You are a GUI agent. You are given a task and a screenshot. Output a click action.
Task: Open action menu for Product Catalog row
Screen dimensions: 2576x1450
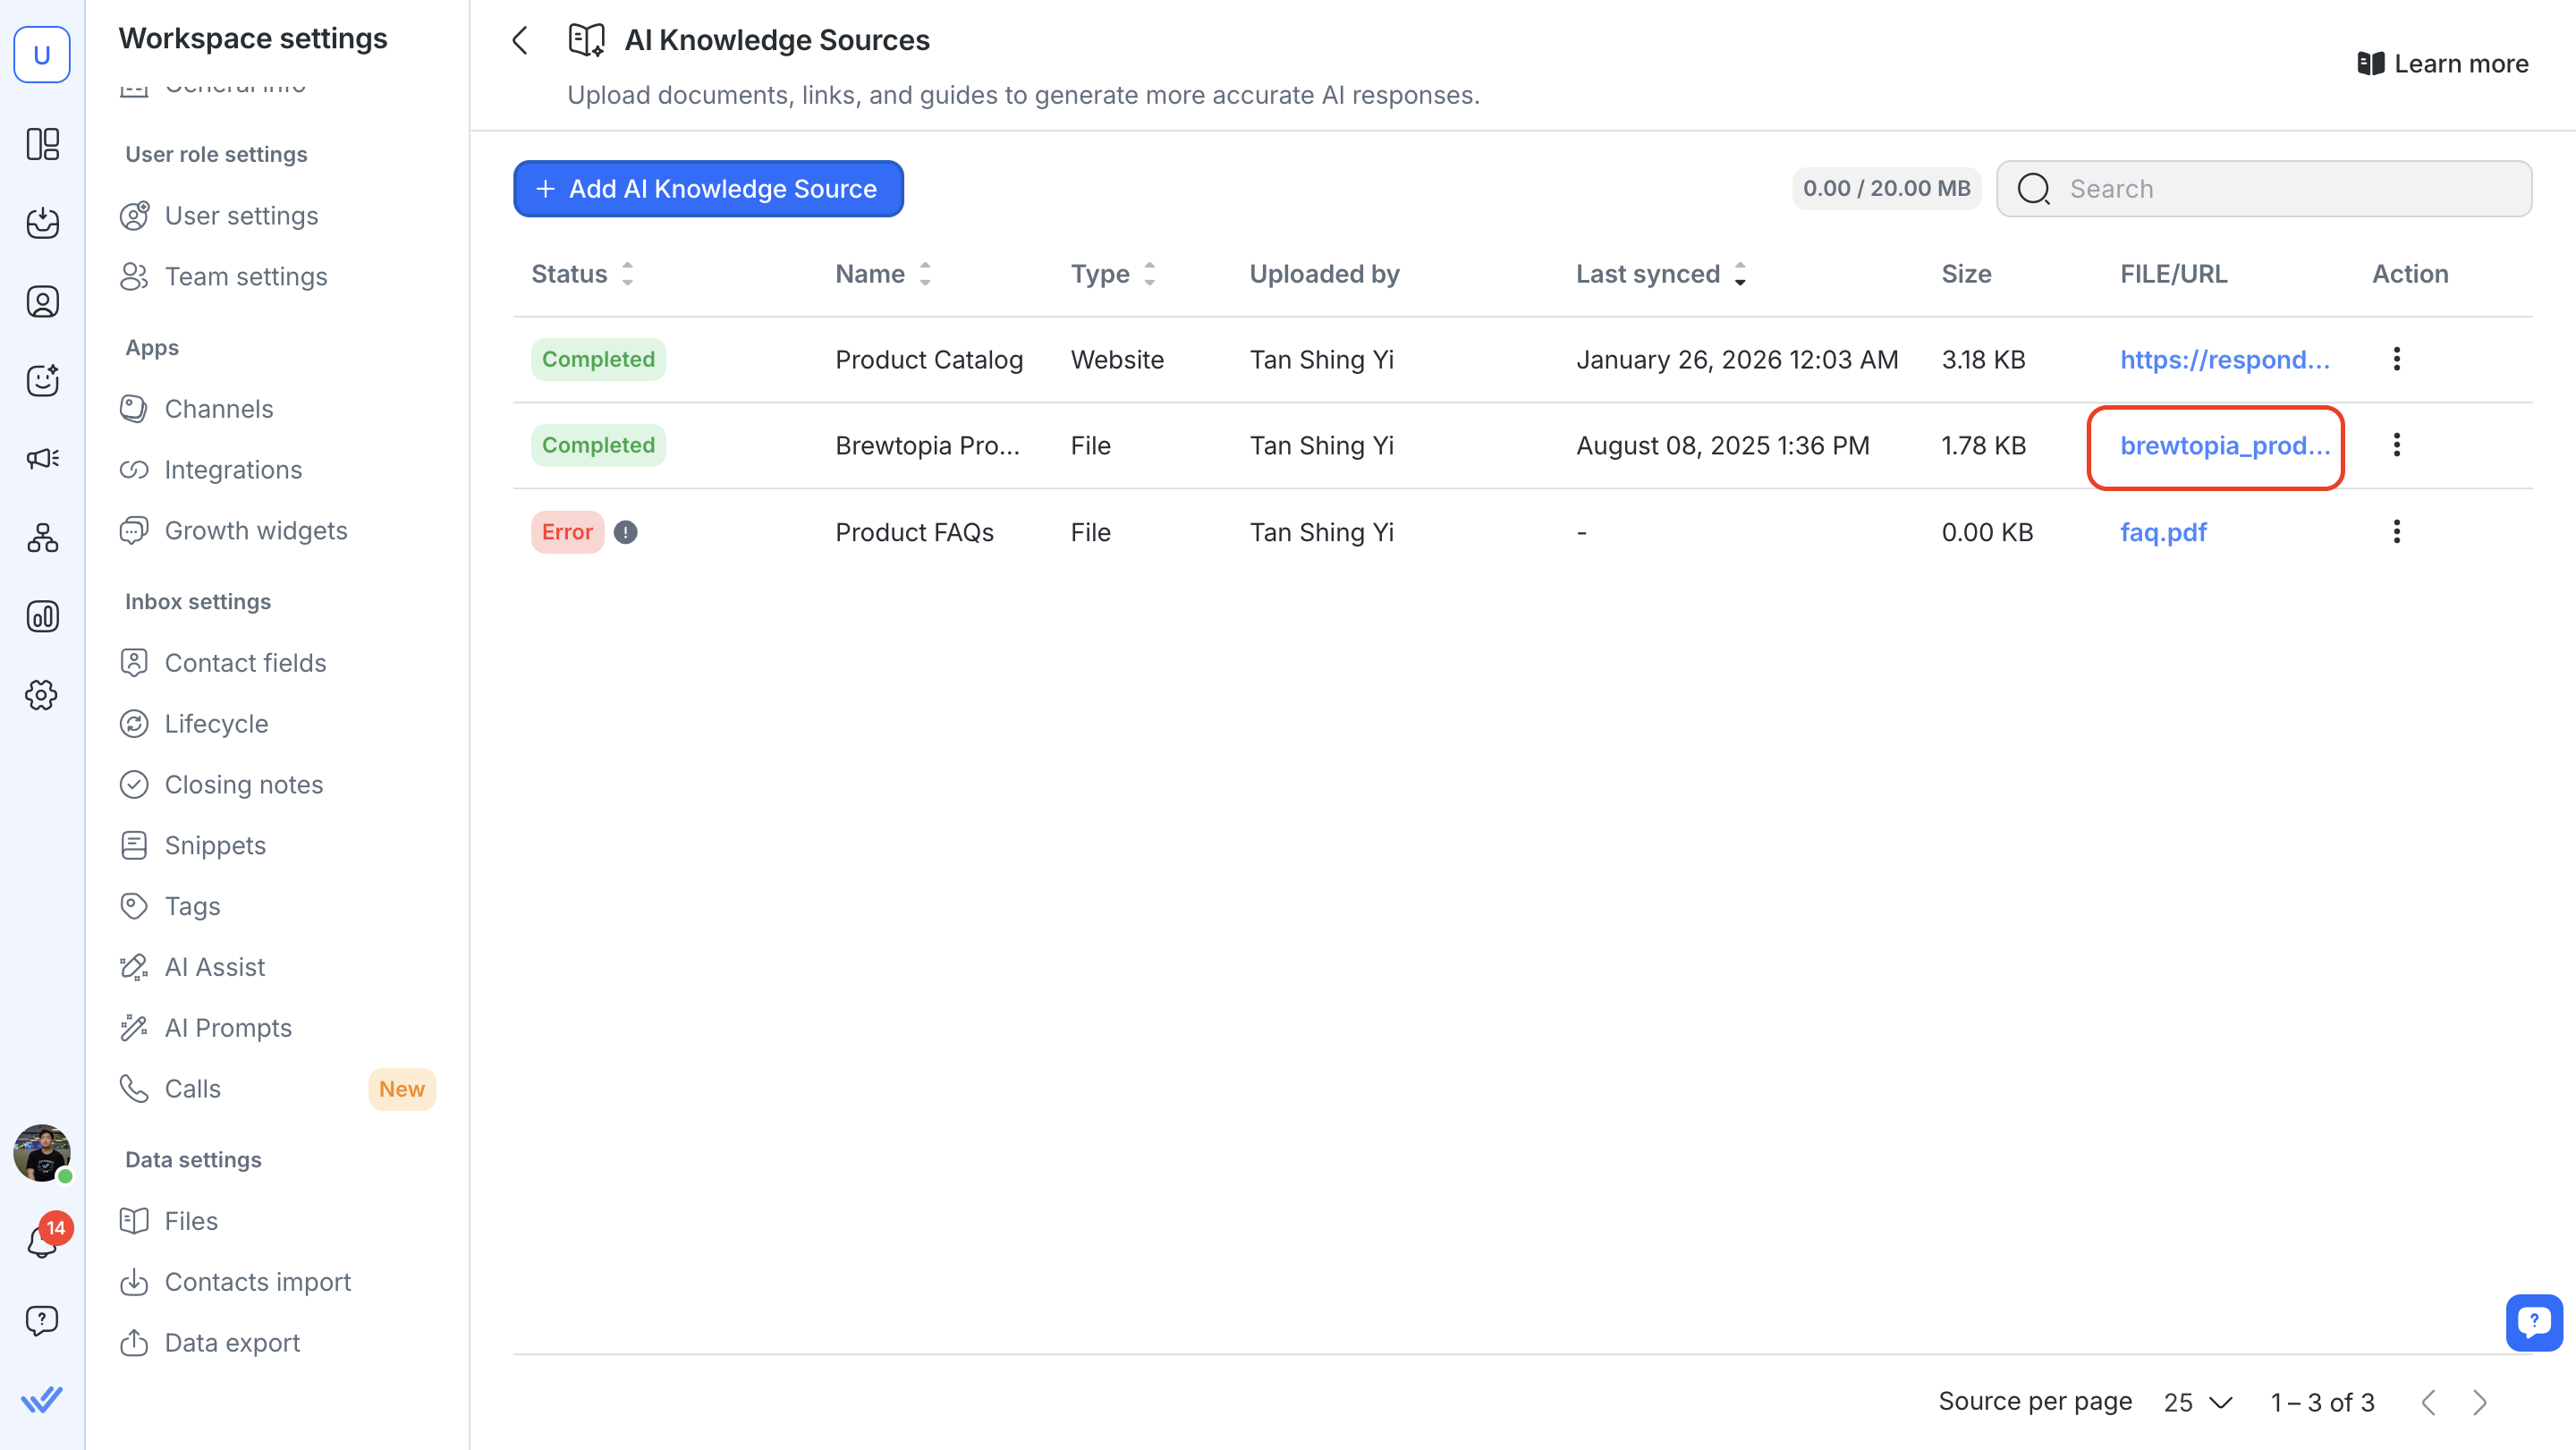2396,359
